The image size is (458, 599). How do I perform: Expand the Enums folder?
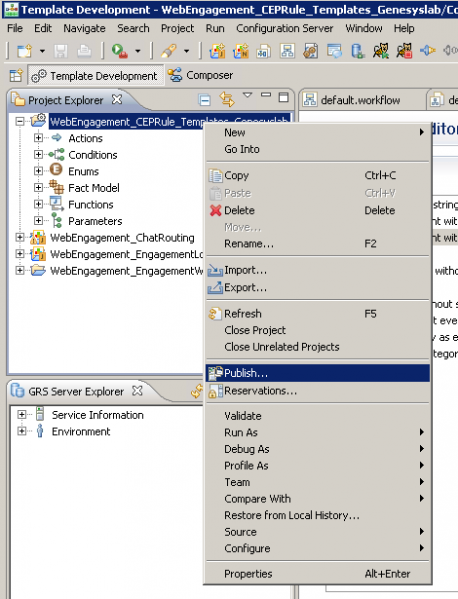tap(38, 171)
